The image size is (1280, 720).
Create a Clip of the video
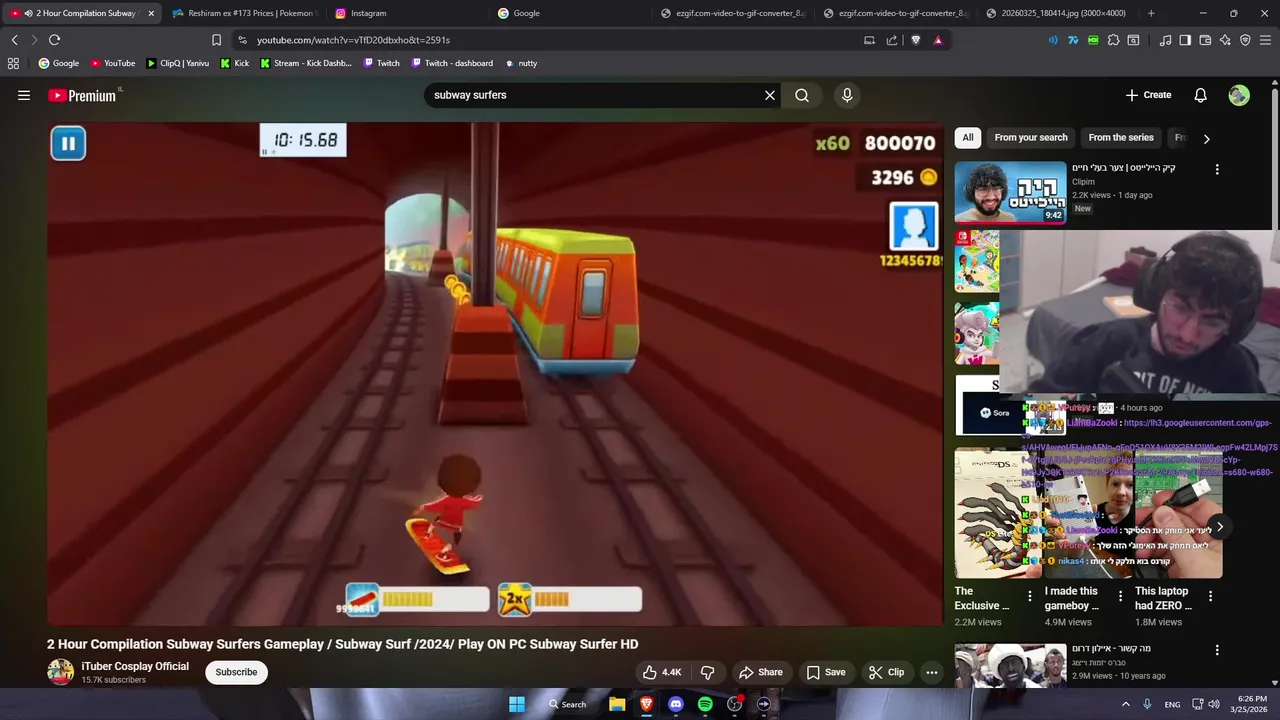point(886,672)
